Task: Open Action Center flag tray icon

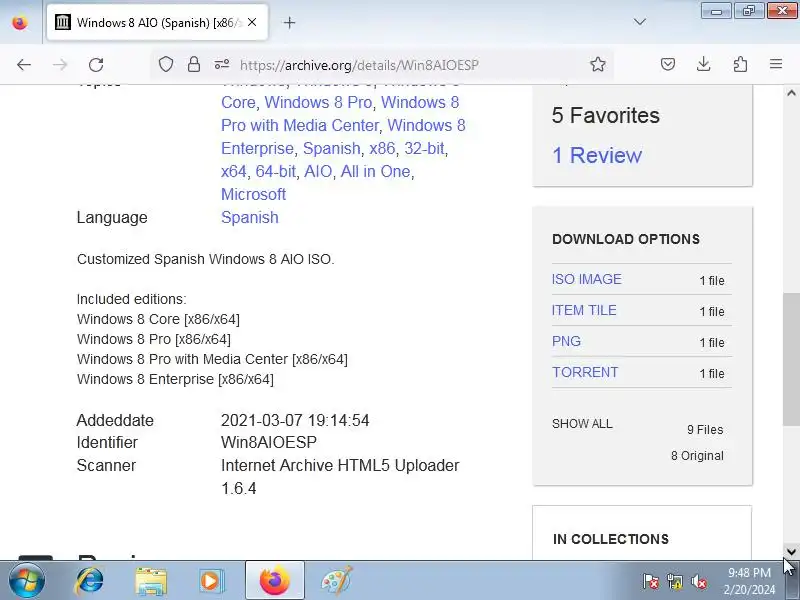Action: tap(650, 582)
